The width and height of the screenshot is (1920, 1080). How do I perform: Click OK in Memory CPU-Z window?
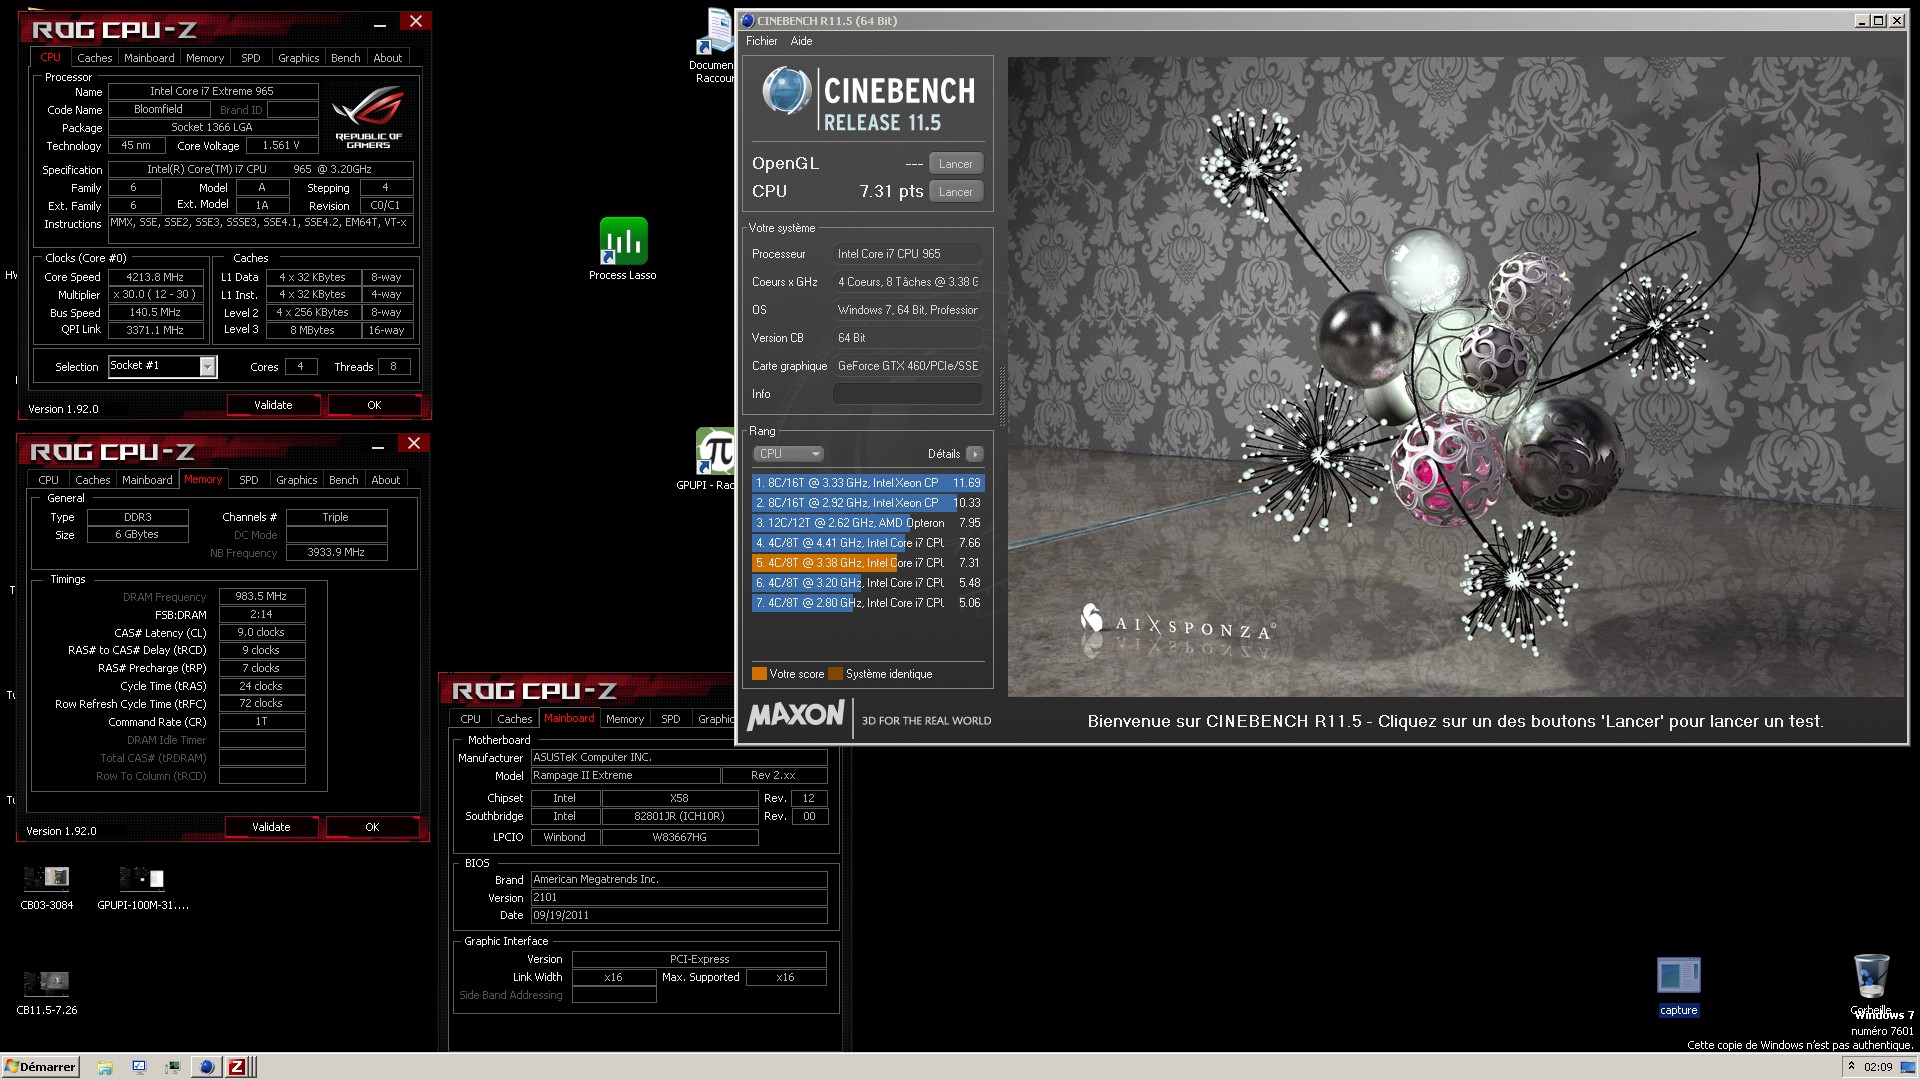click(x=372, y=827)
